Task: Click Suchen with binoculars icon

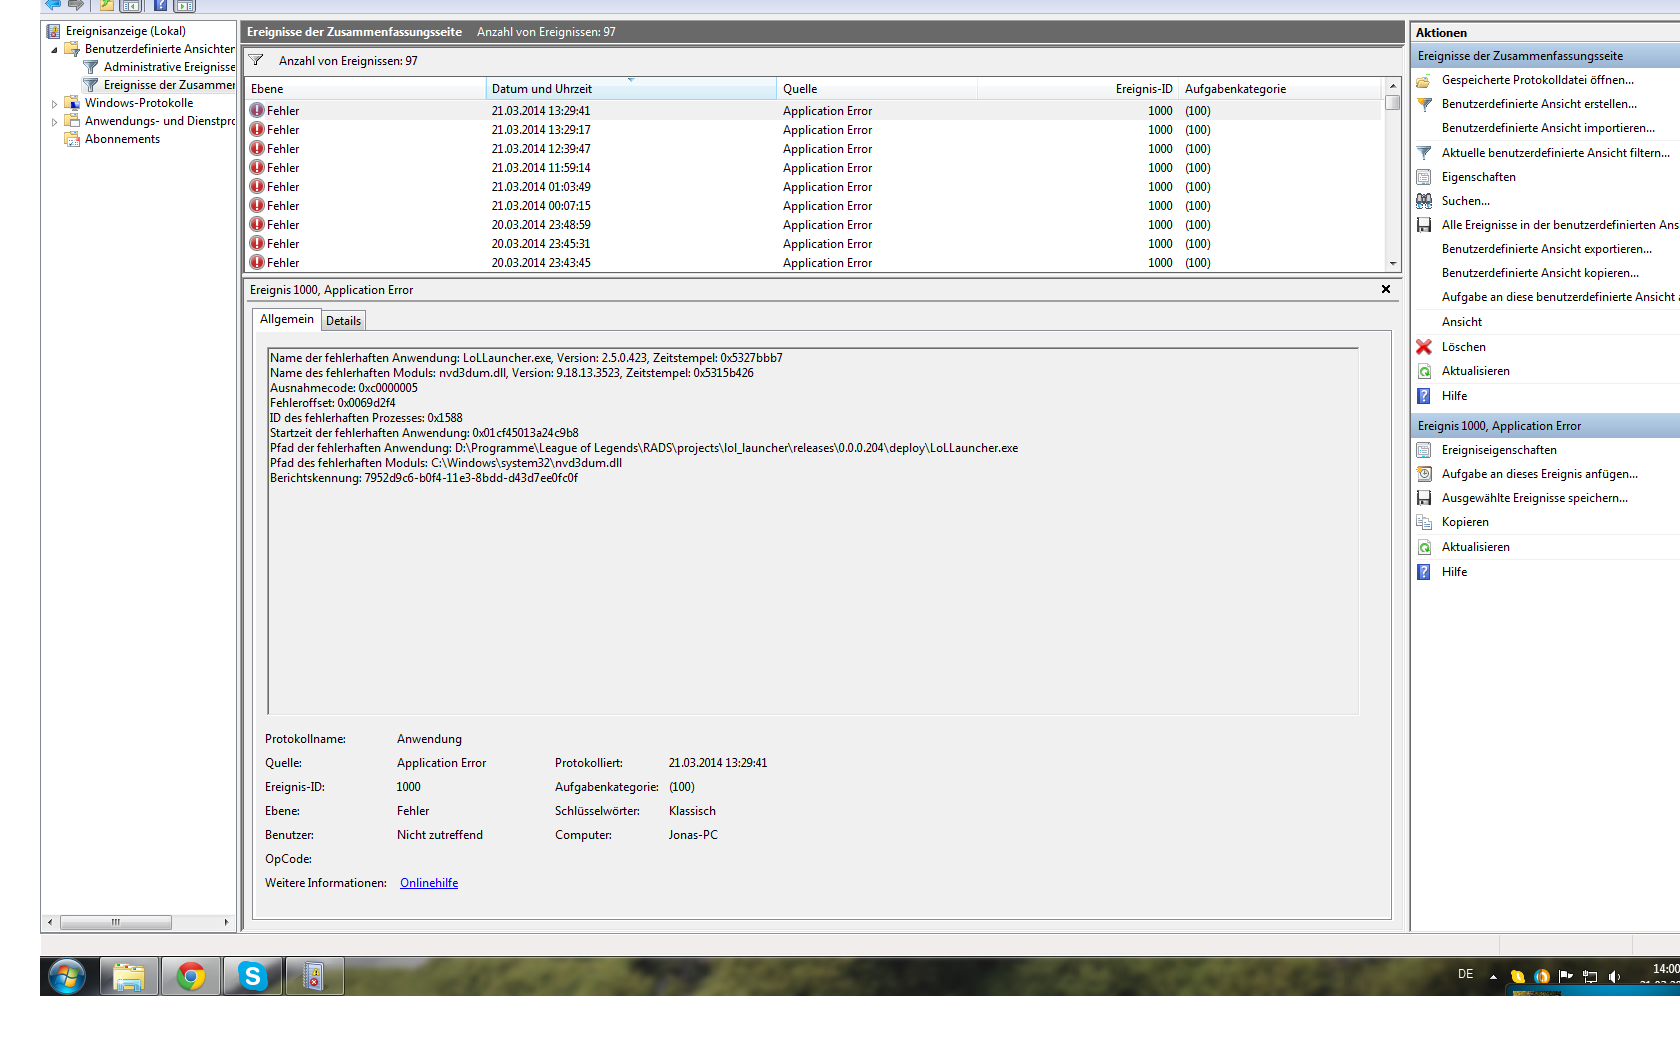Action: [1424, 201]
